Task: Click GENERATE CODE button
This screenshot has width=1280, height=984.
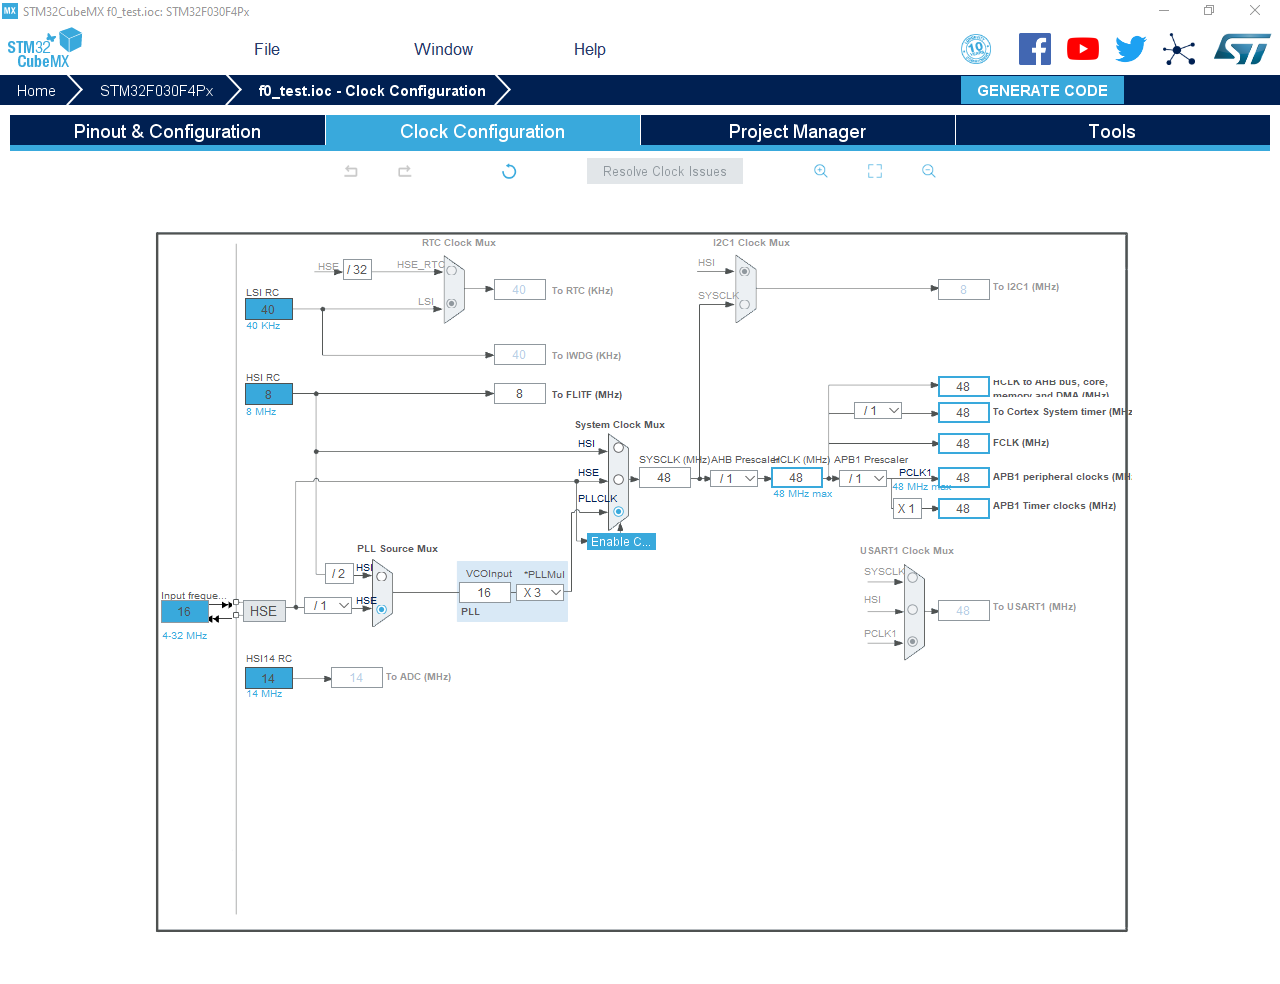Action: point(1042,90)
